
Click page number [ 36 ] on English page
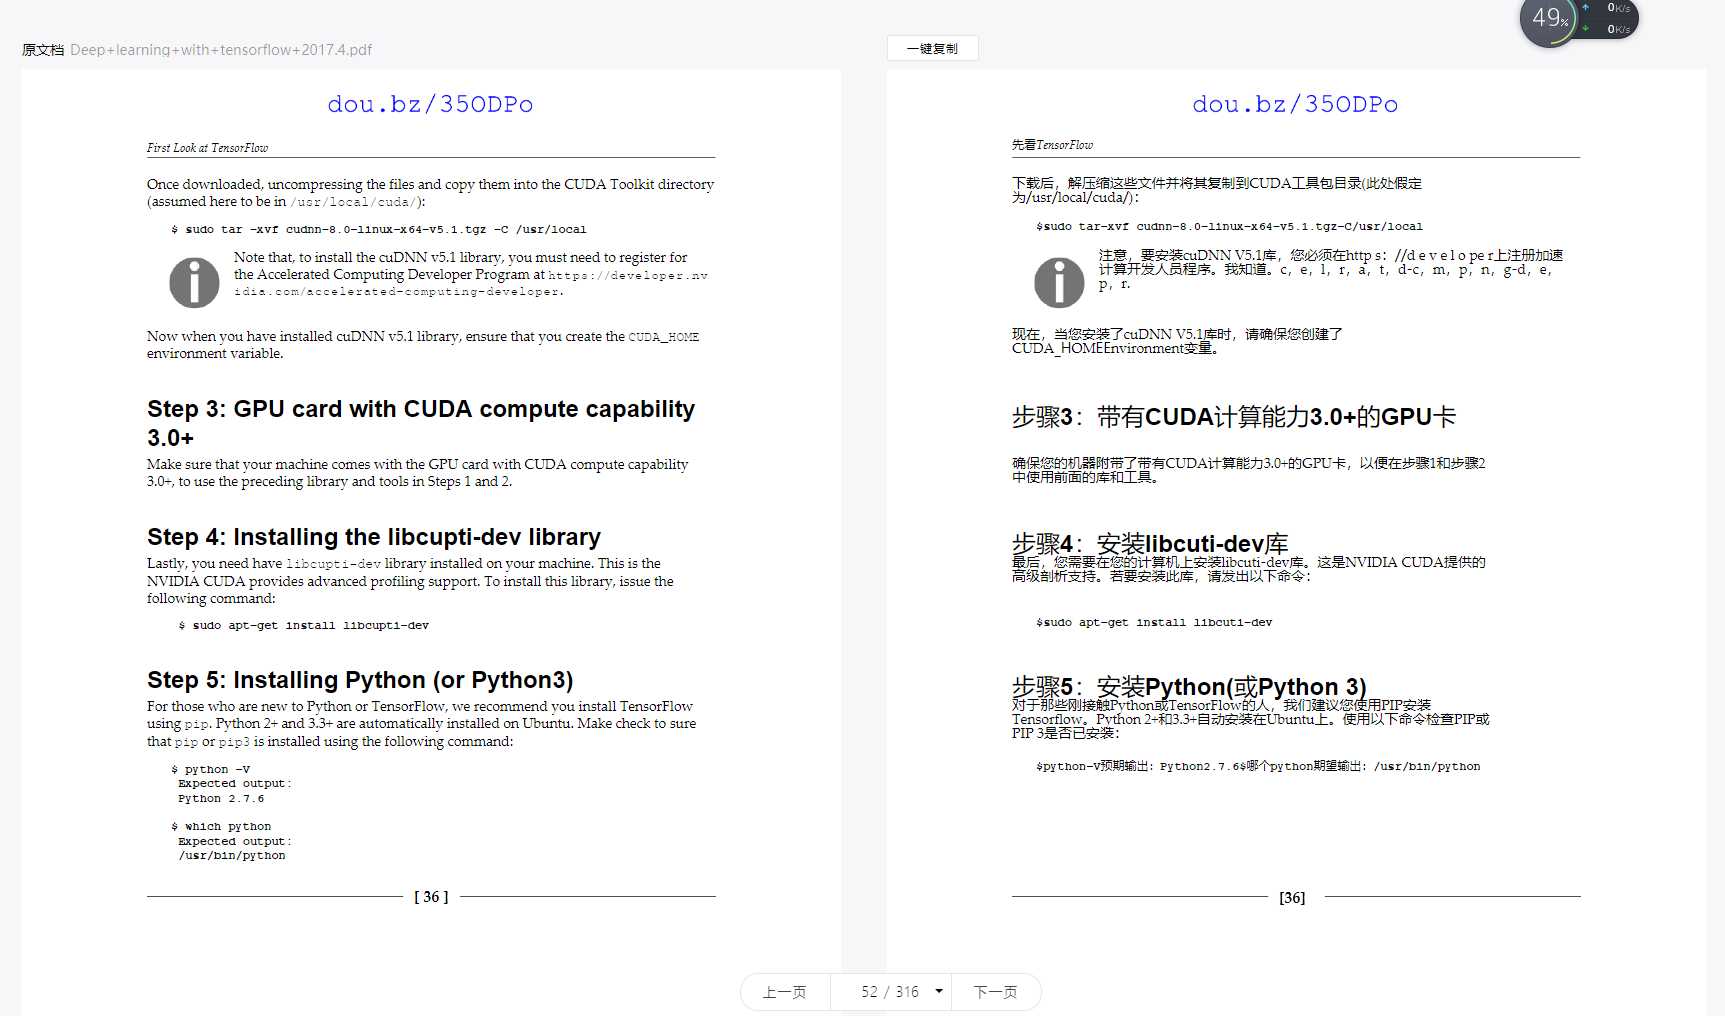431,897
